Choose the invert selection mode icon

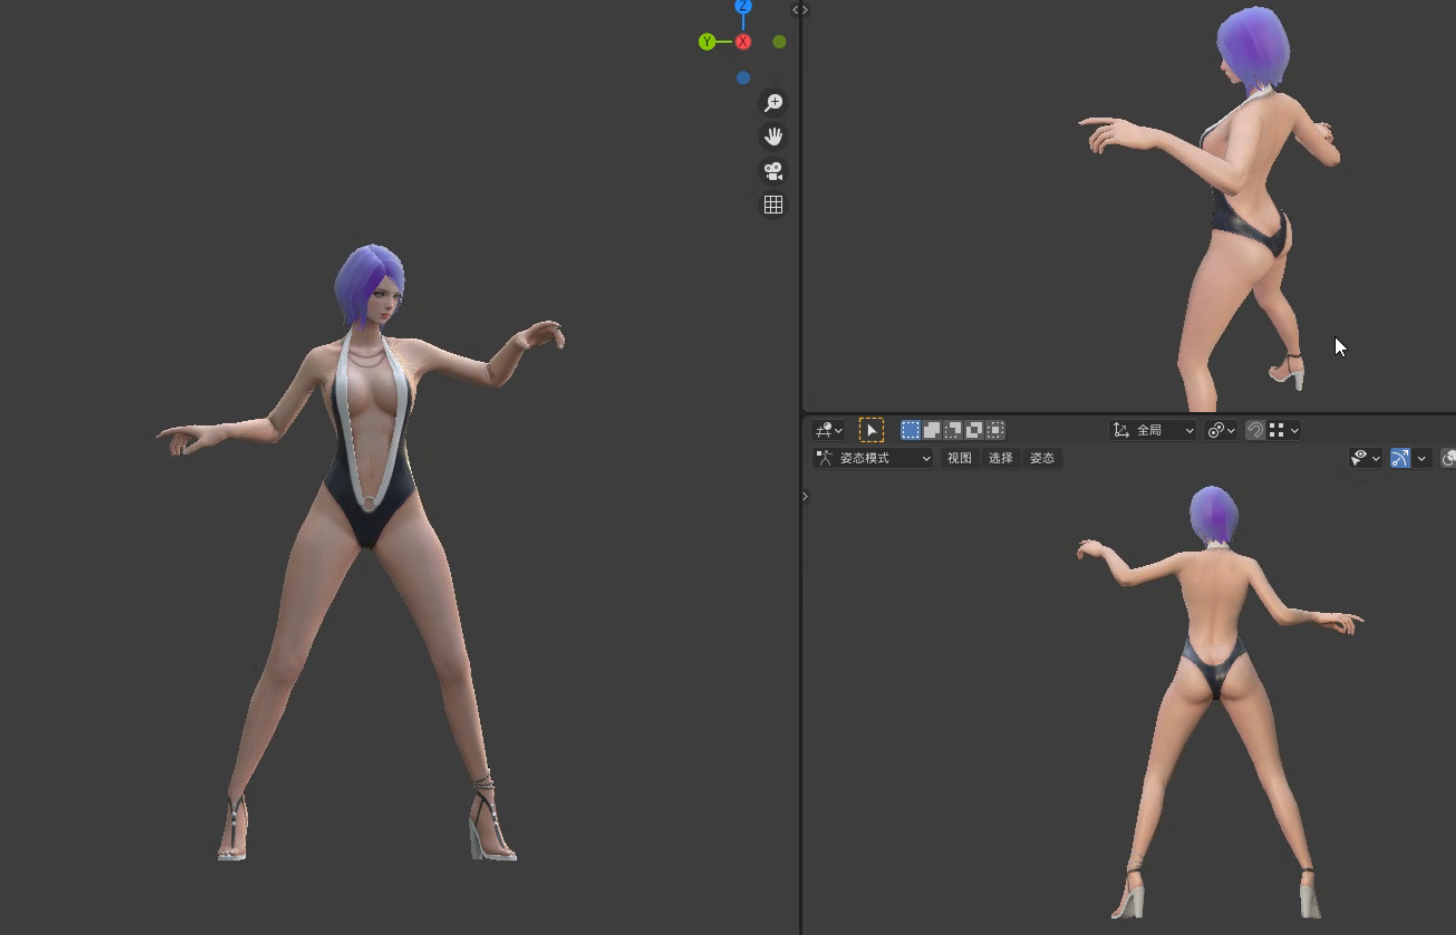[x=974, y=430]
